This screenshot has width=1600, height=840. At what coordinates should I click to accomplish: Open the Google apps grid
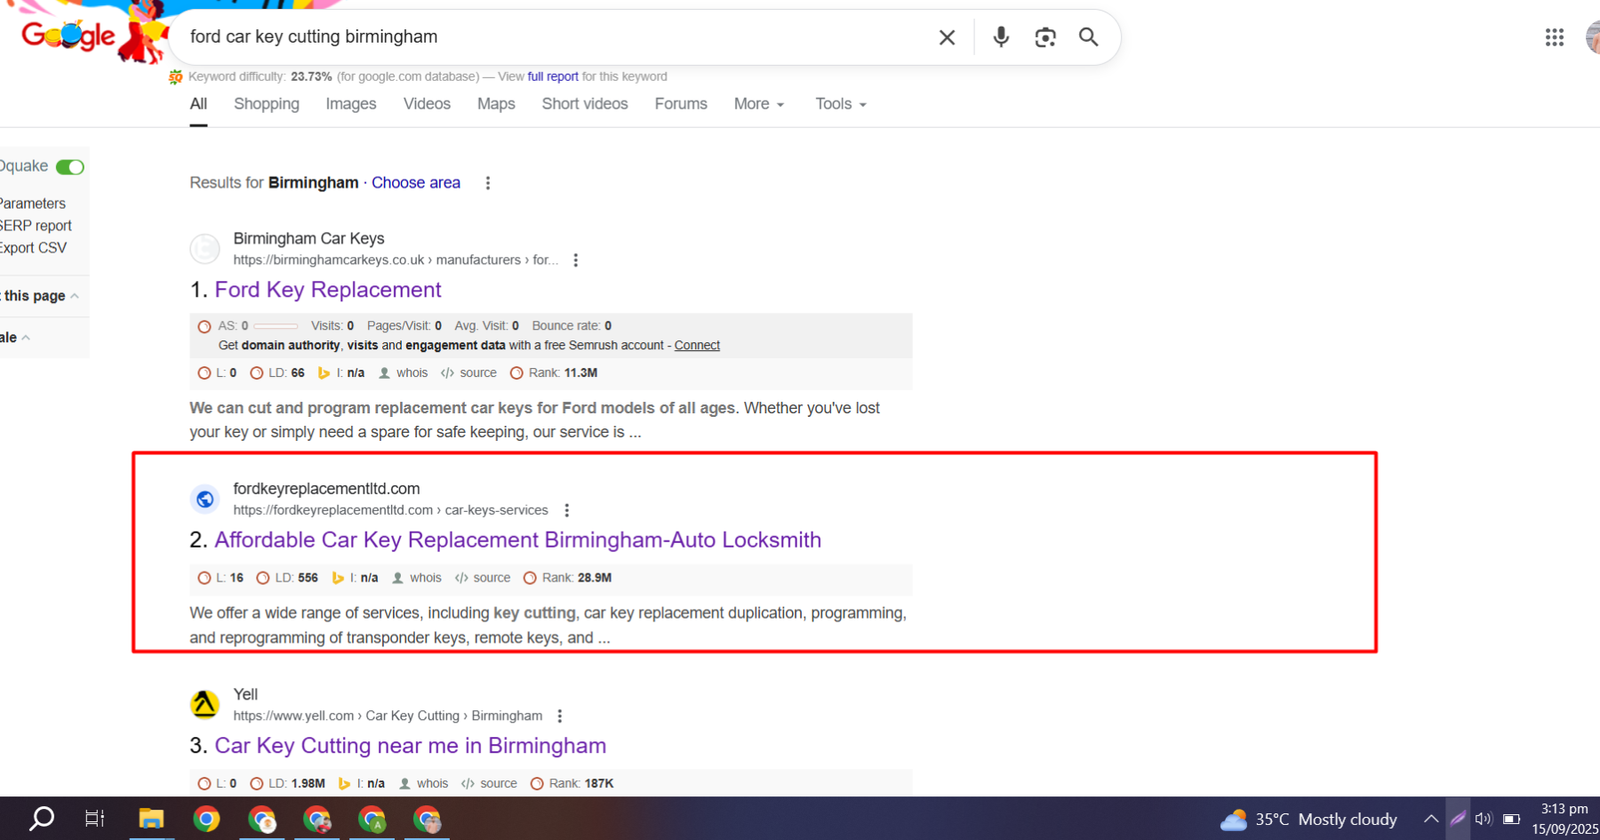(x=1554, y=38)
